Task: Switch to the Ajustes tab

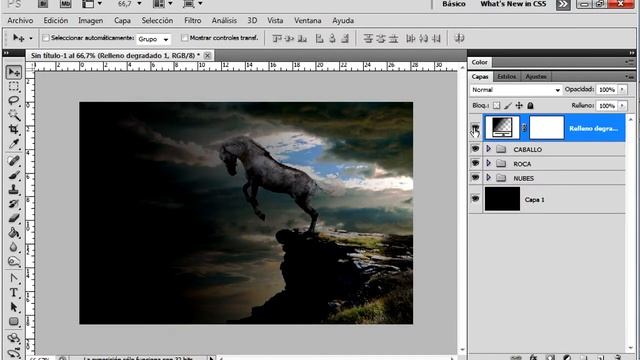Action: (536, 76)
